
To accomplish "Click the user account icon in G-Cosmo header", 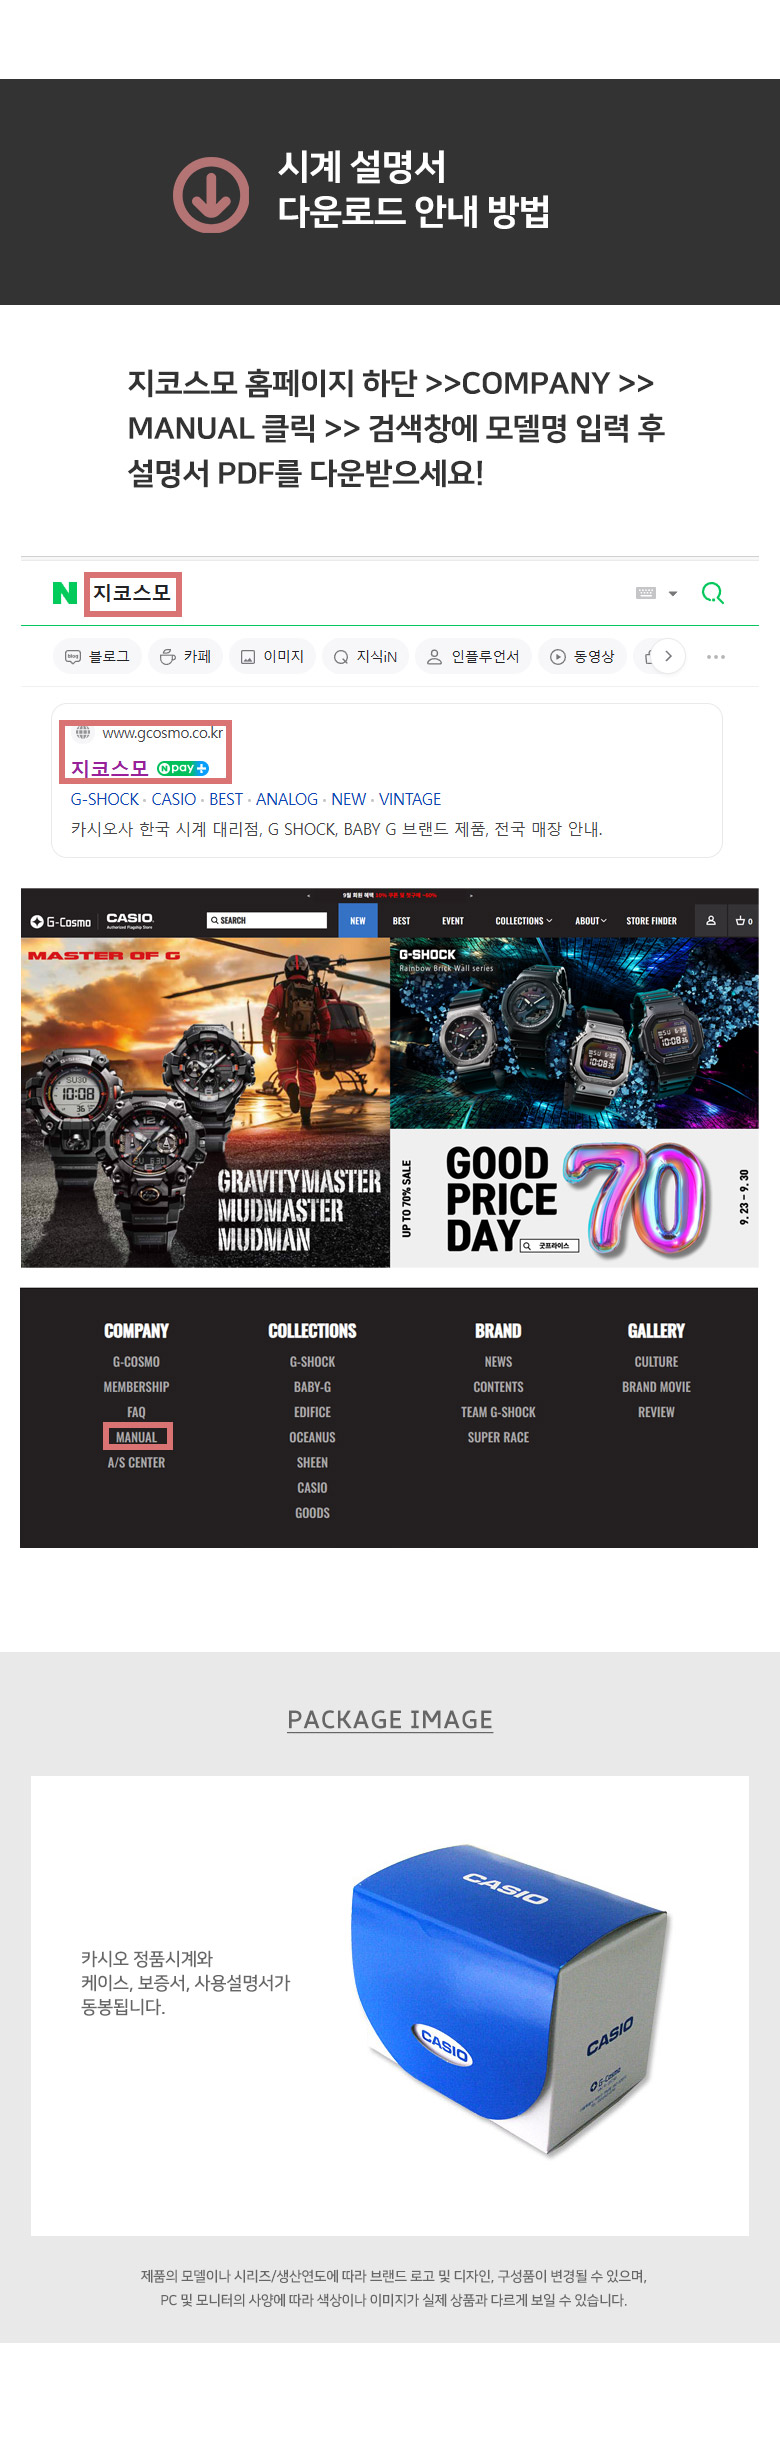I will pyautogui.click(x=711, y=920).
